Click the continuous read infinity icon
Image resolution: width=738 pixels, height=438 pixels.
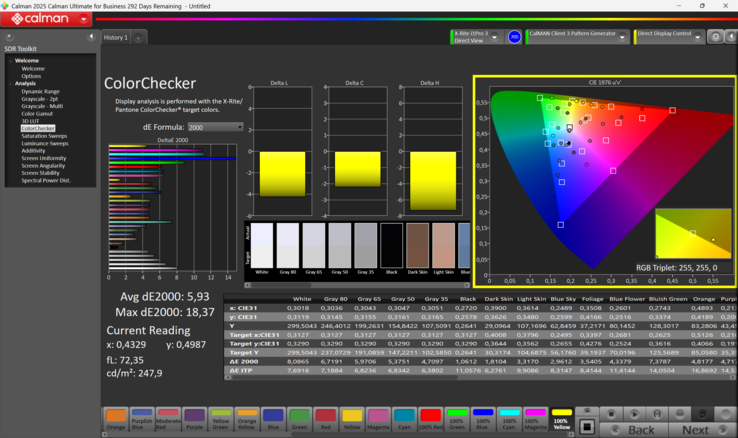680,414
